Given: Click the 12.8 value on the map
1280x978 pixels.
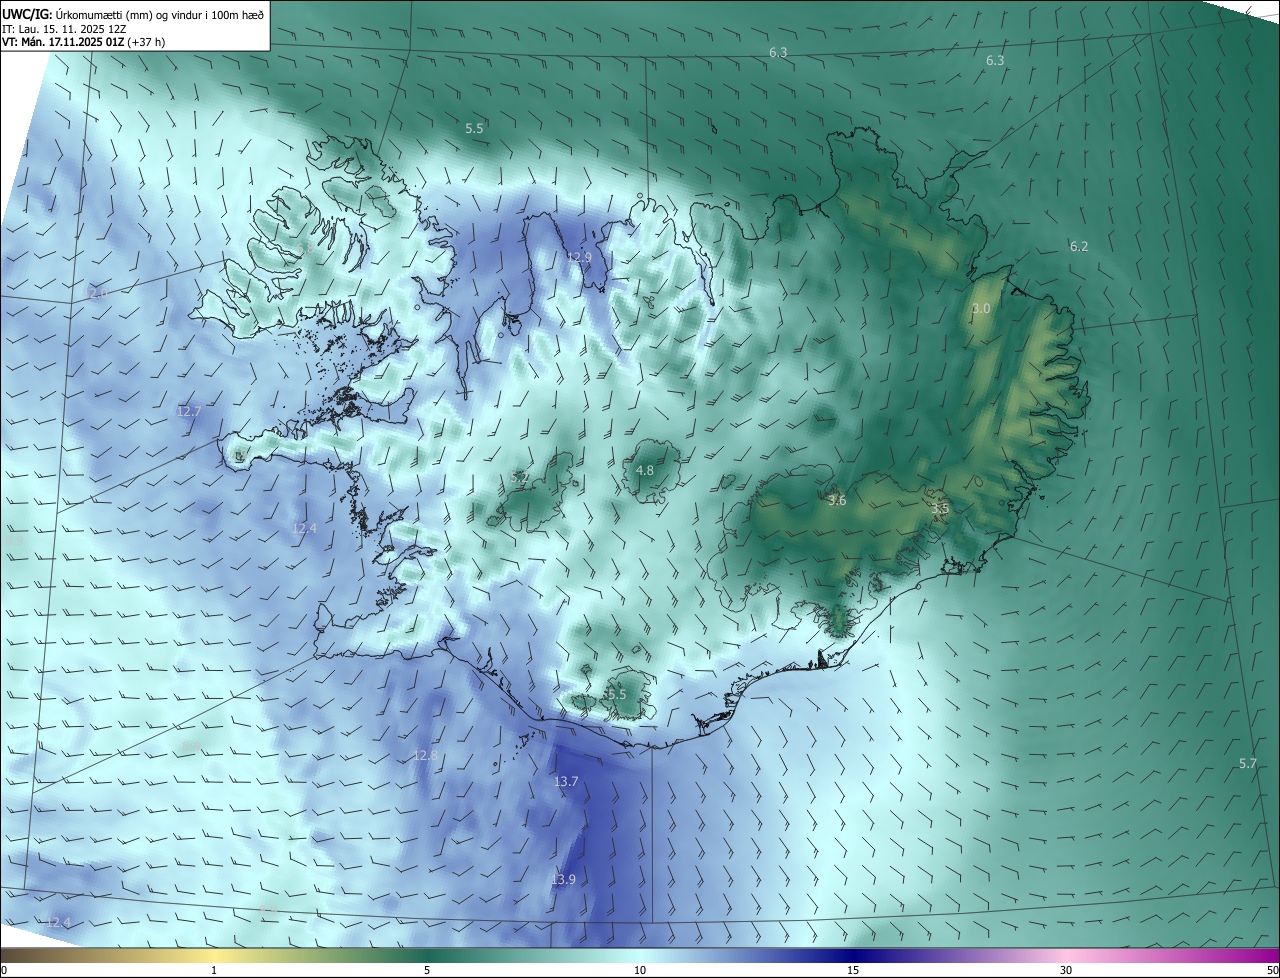Looking at the screenshot, I should [426, 755].
